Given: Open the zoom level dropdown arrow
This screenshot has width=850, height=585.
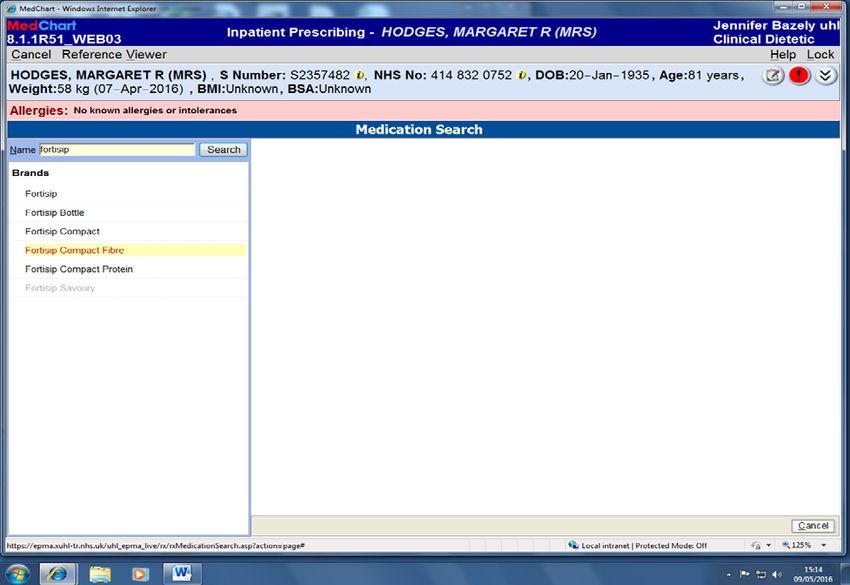Looking at the screenshot, I should pos(823,545).
